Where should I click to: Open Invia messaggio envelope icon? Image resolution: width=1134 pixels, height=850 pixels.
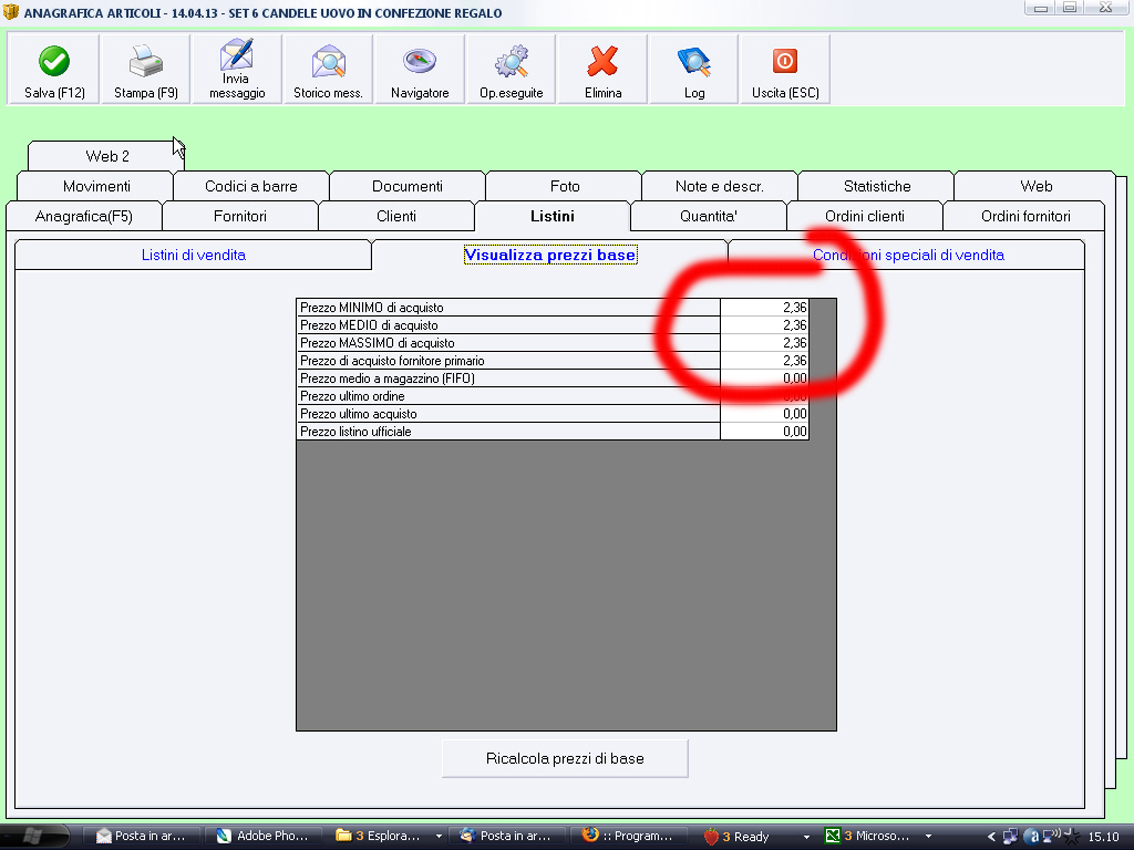click(x=236, y=69)
